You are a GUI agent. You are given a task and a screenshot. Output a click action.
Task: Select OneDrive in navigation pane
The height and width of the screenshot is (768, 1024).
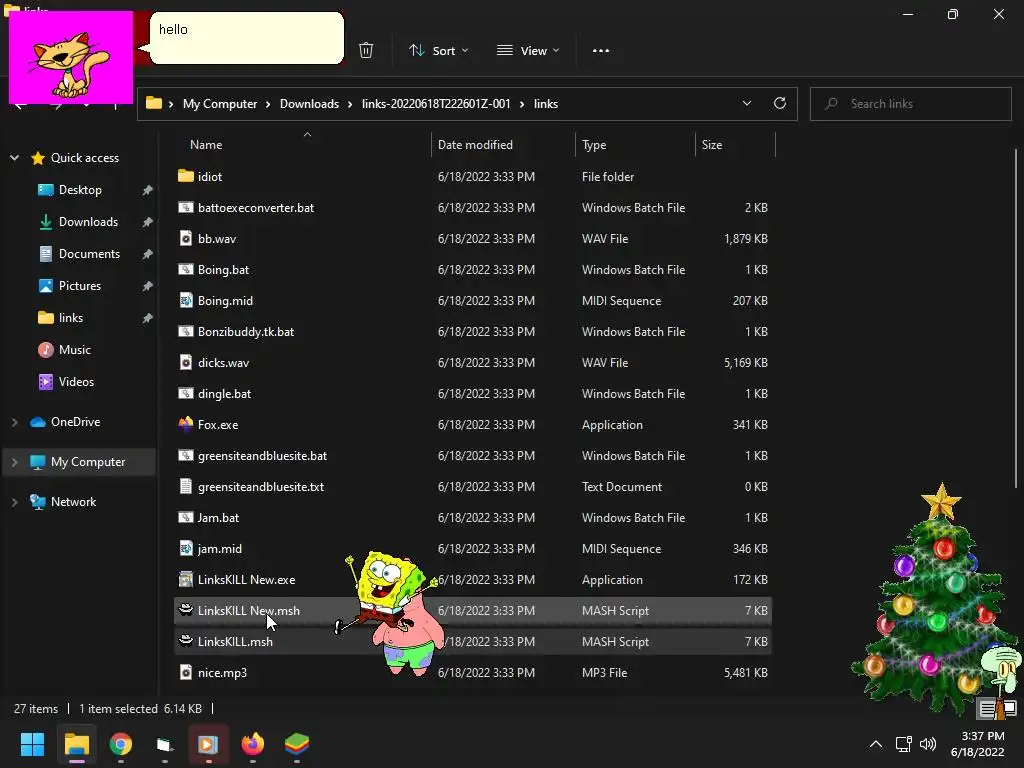pyautogui.click(x=75, y=422)
